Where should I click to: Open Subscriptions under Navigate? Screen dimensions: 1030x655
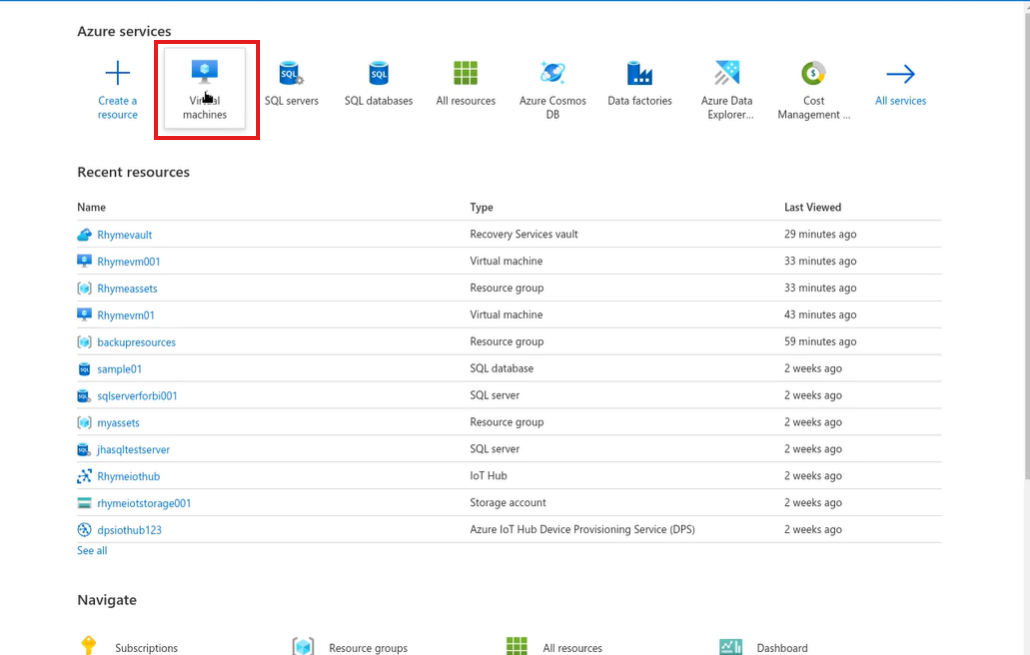[146, 648]
